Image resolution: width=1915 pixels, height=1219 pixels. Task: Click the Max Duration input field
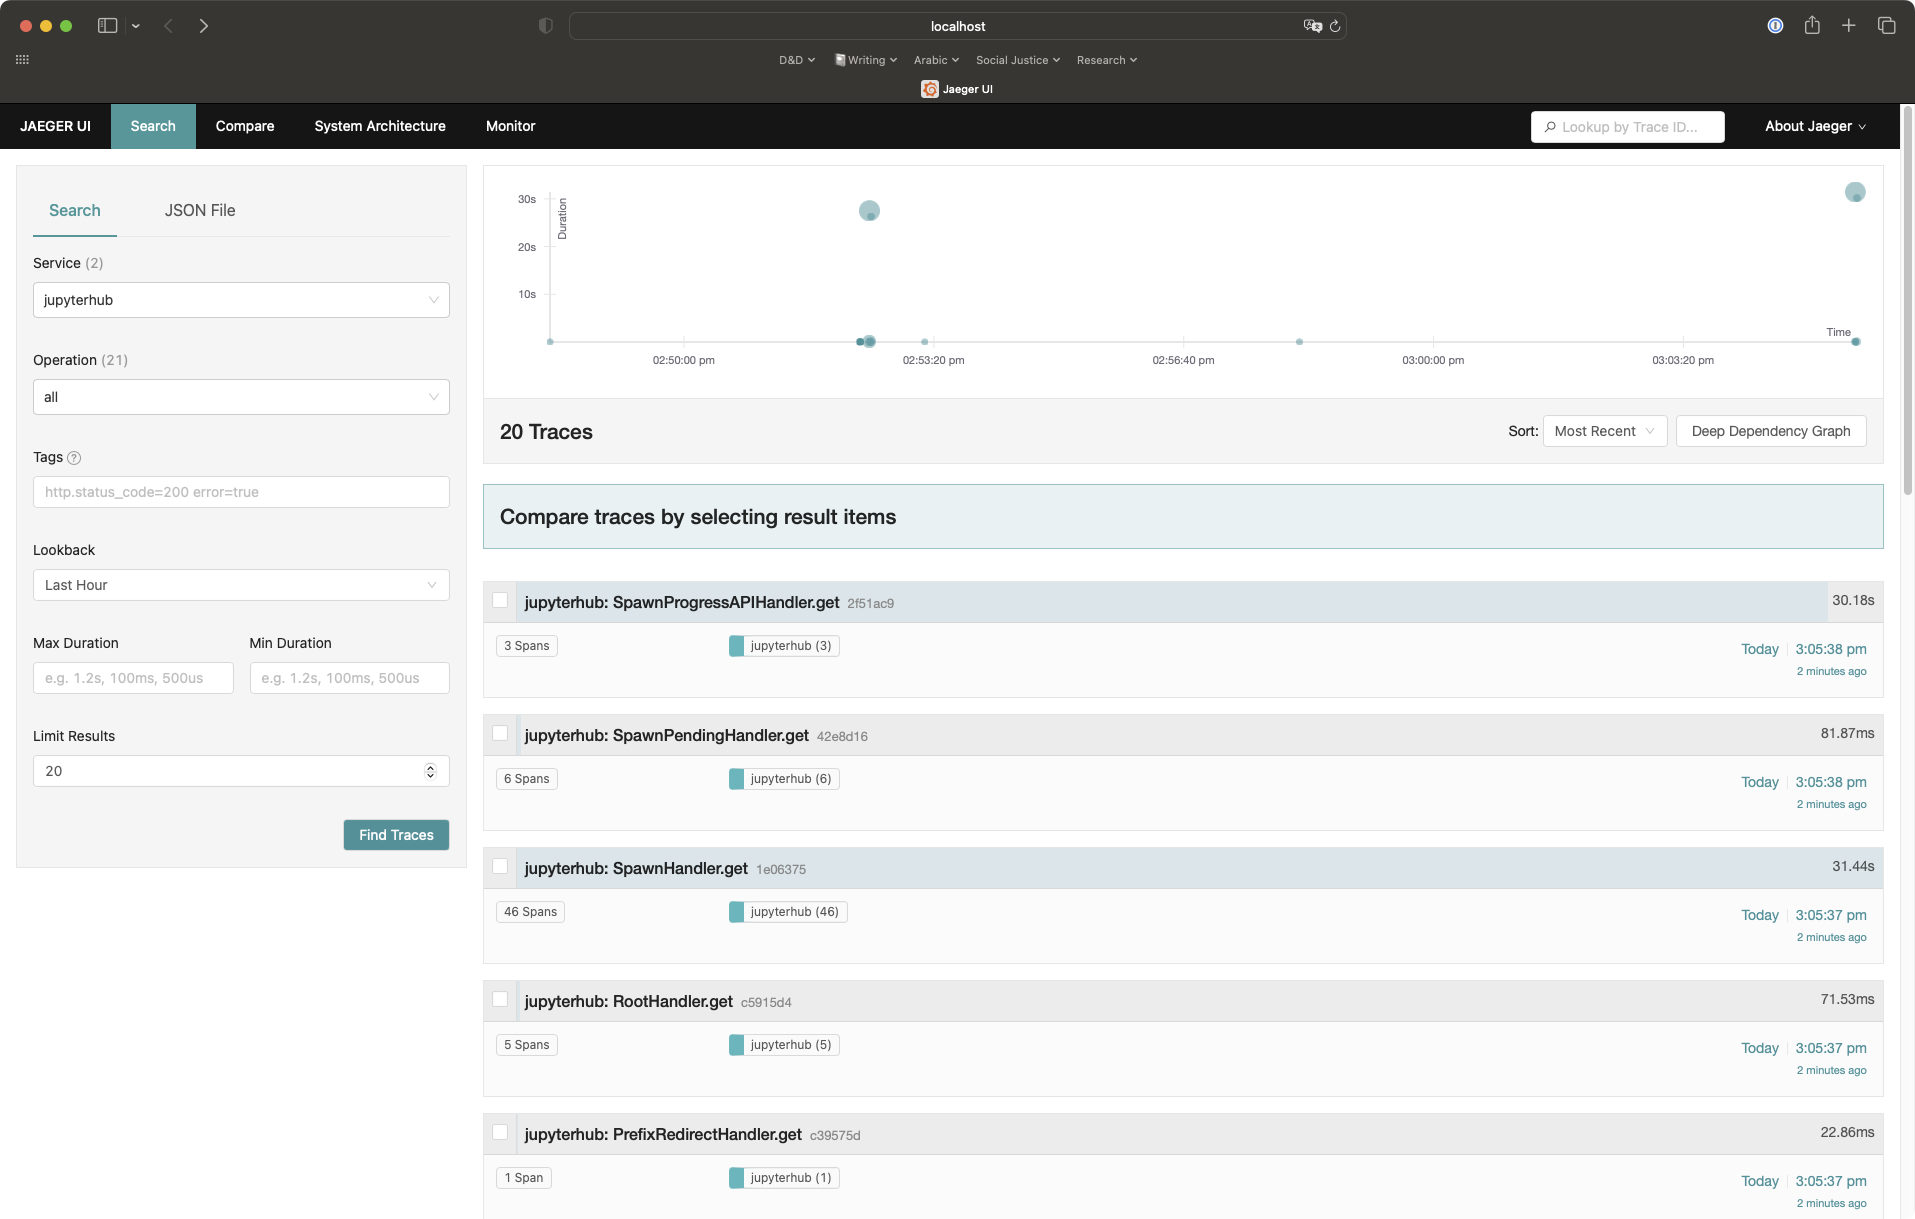tap(133, 678)
